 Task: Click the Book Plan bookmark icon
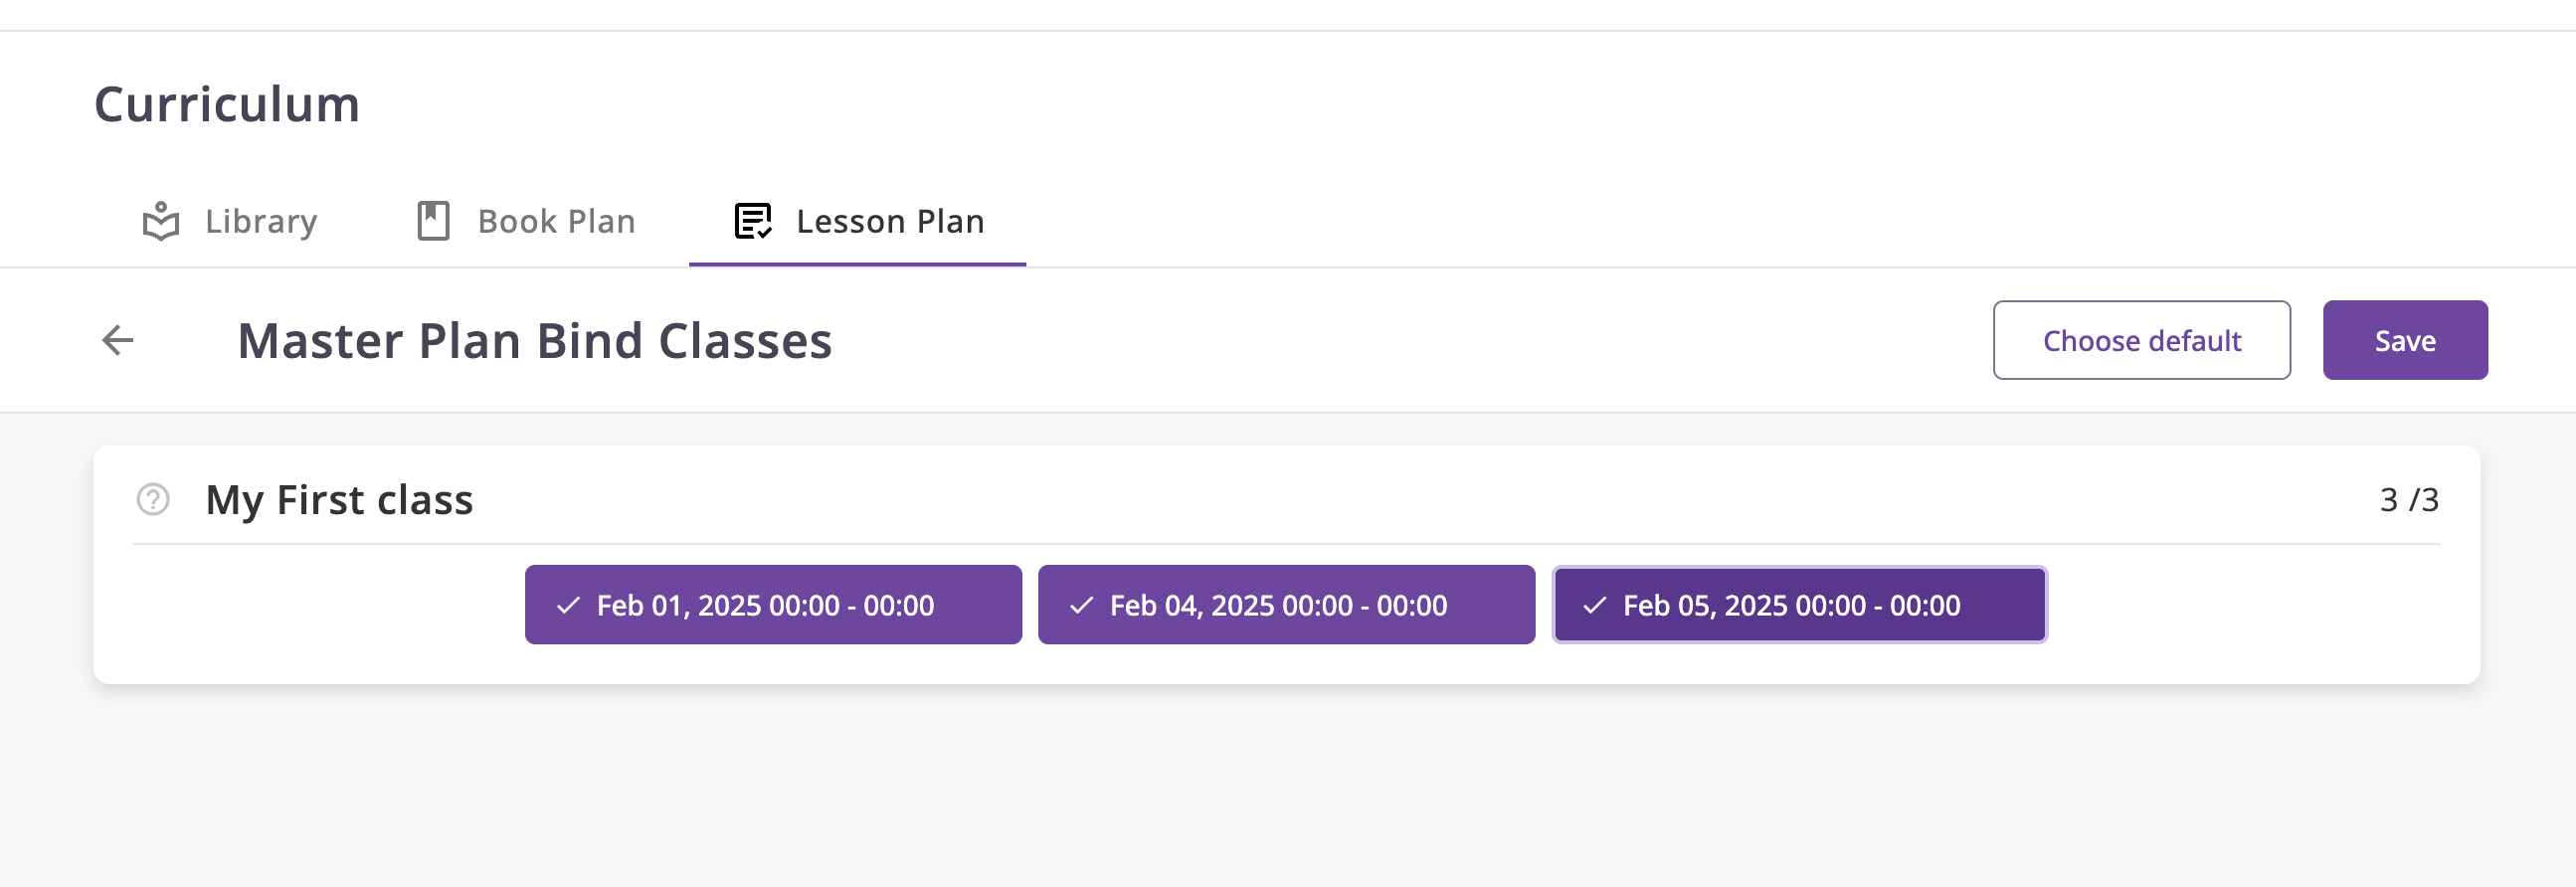tap(433, 221)
